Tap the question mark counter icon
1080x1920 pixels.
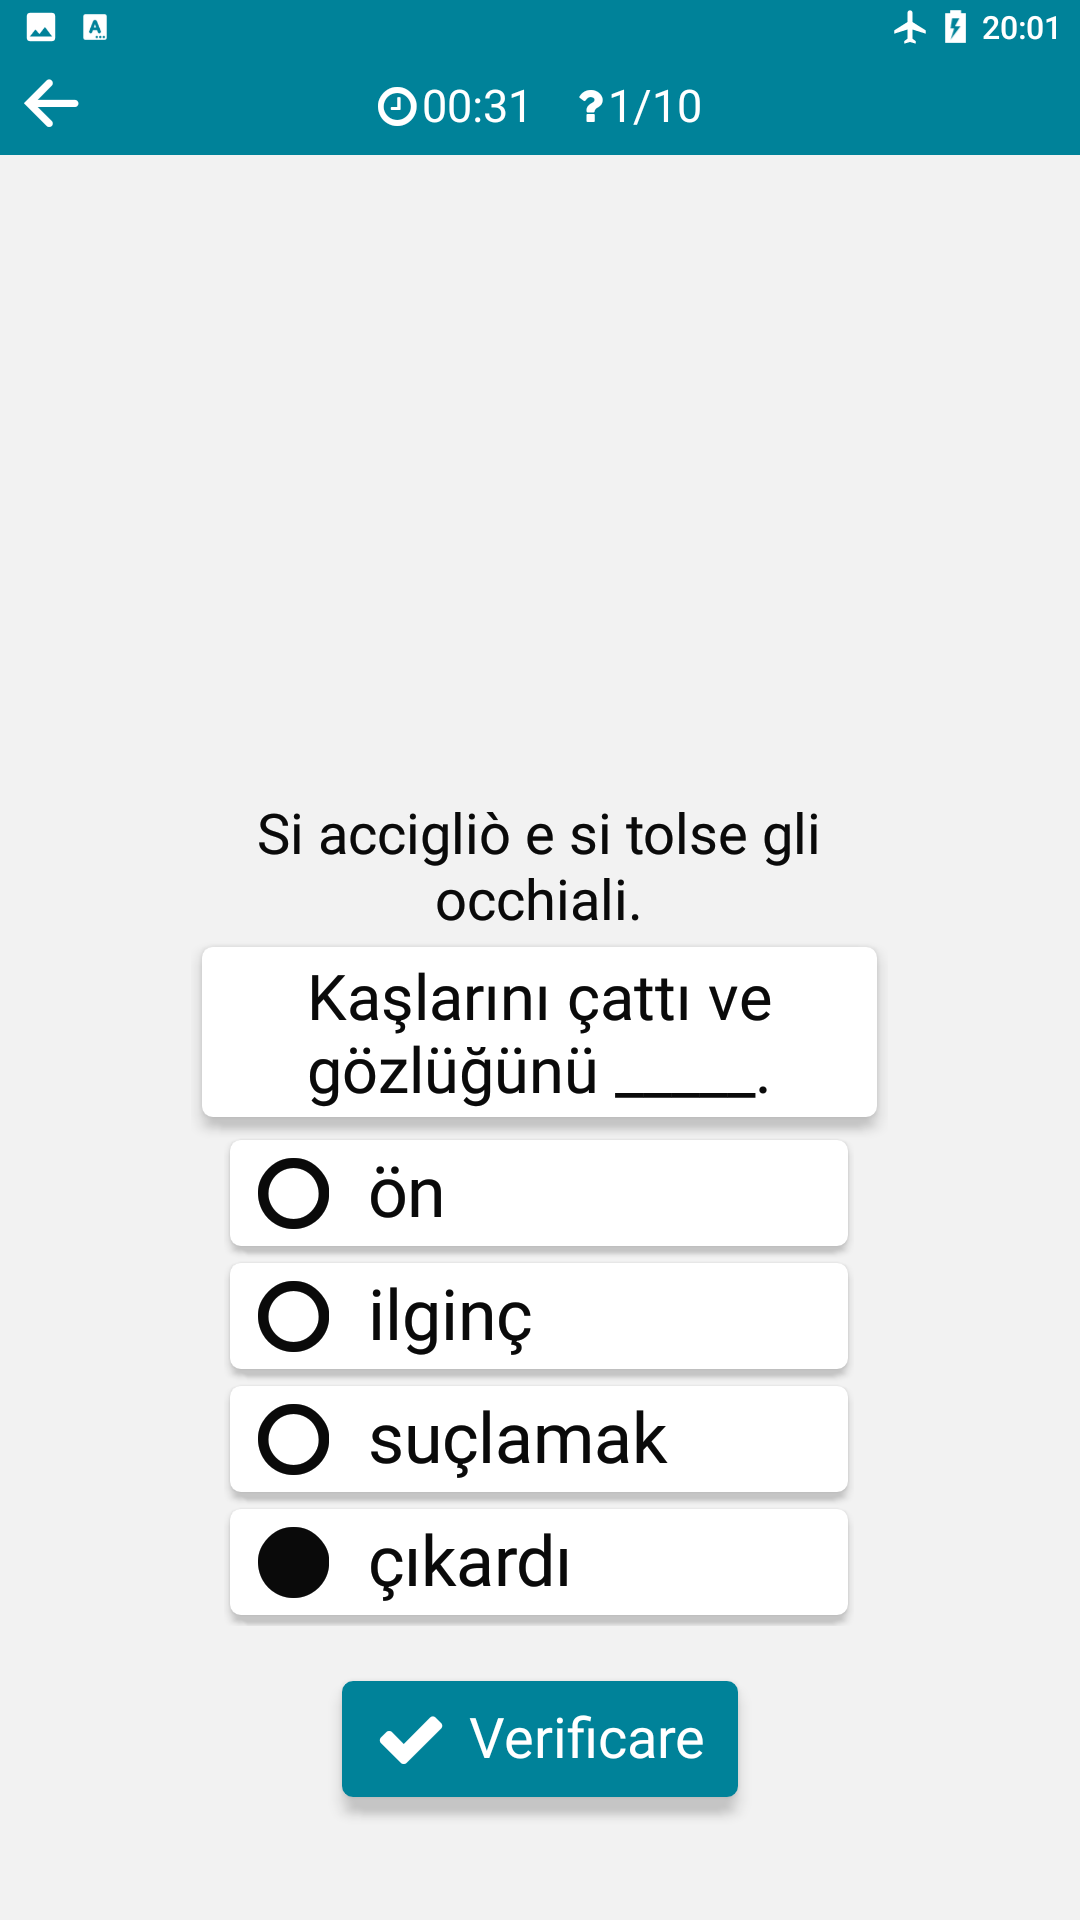[x=591, y=106]
